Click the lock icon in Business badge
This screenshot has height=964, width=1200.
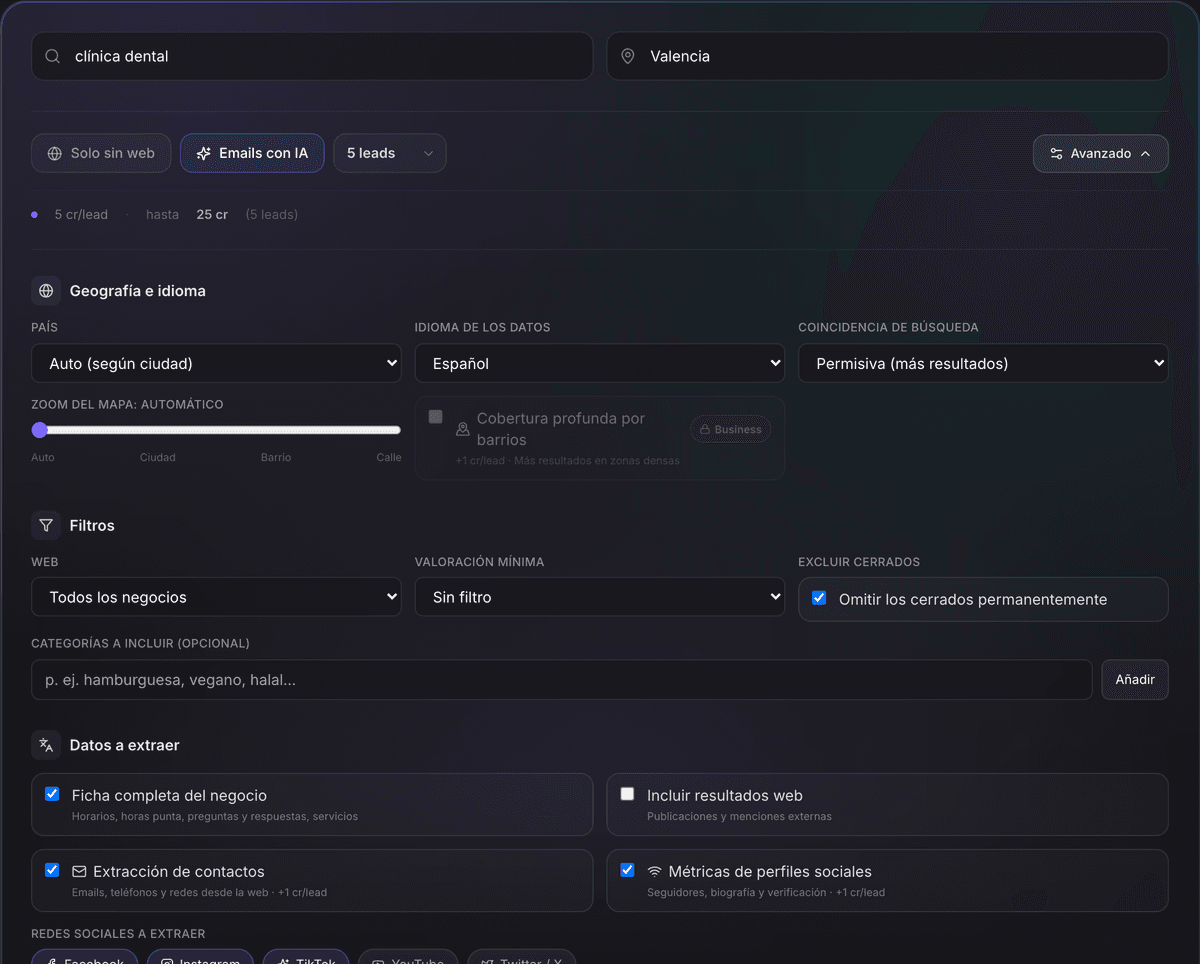pos(705,430)
